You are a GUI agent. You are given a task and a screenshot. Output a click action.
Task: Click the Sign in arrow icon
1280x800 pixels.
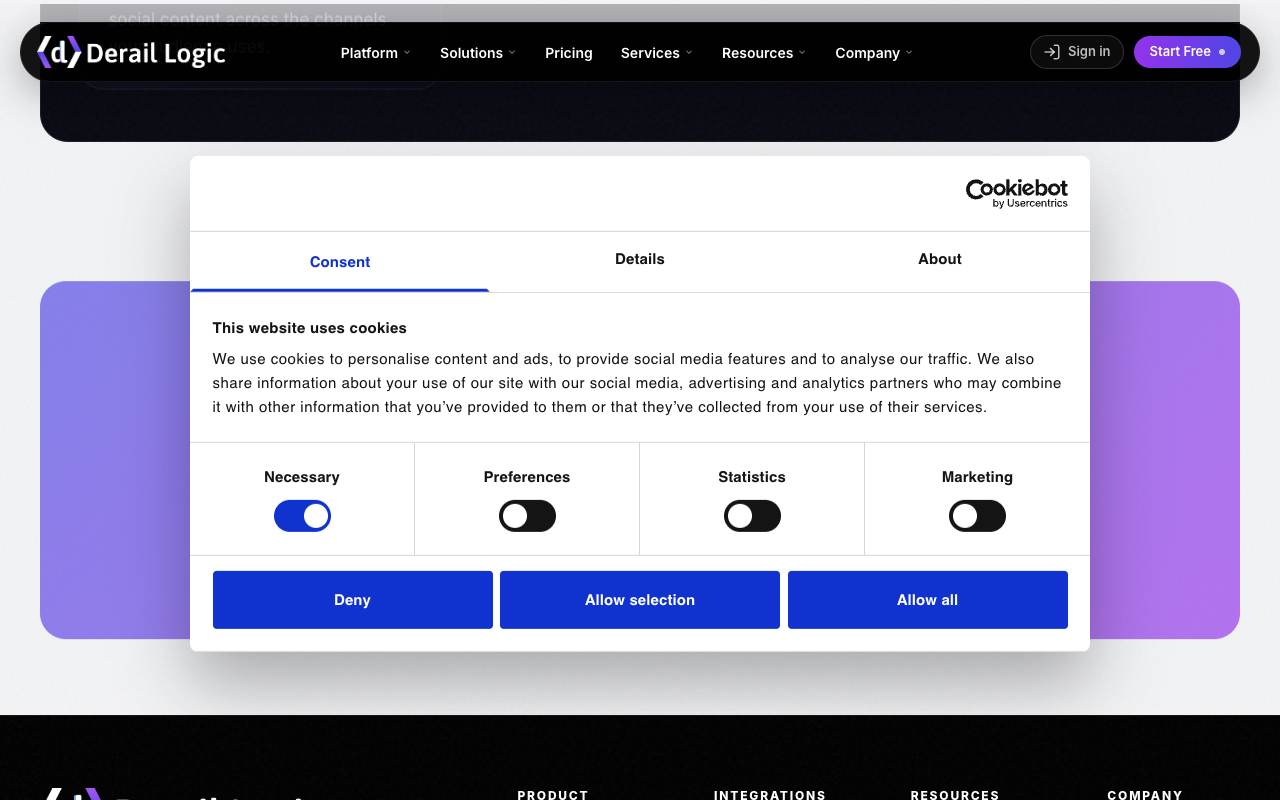pyautogui.click(x=1052, y=52)
